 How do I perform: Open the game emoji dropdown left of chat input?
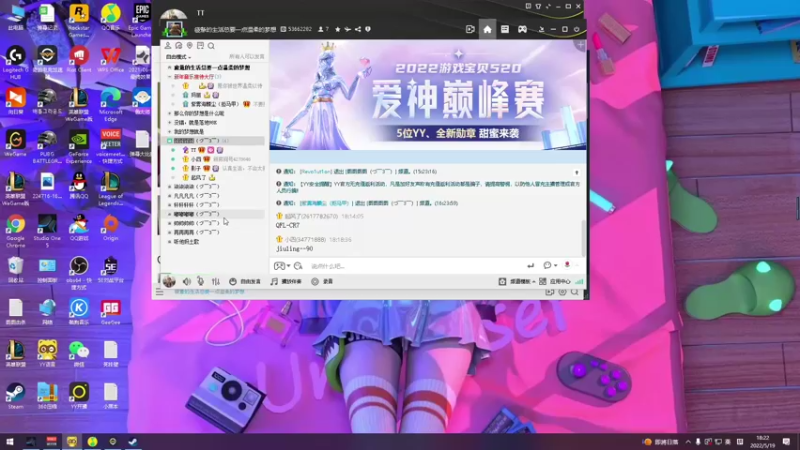(282, 266)
